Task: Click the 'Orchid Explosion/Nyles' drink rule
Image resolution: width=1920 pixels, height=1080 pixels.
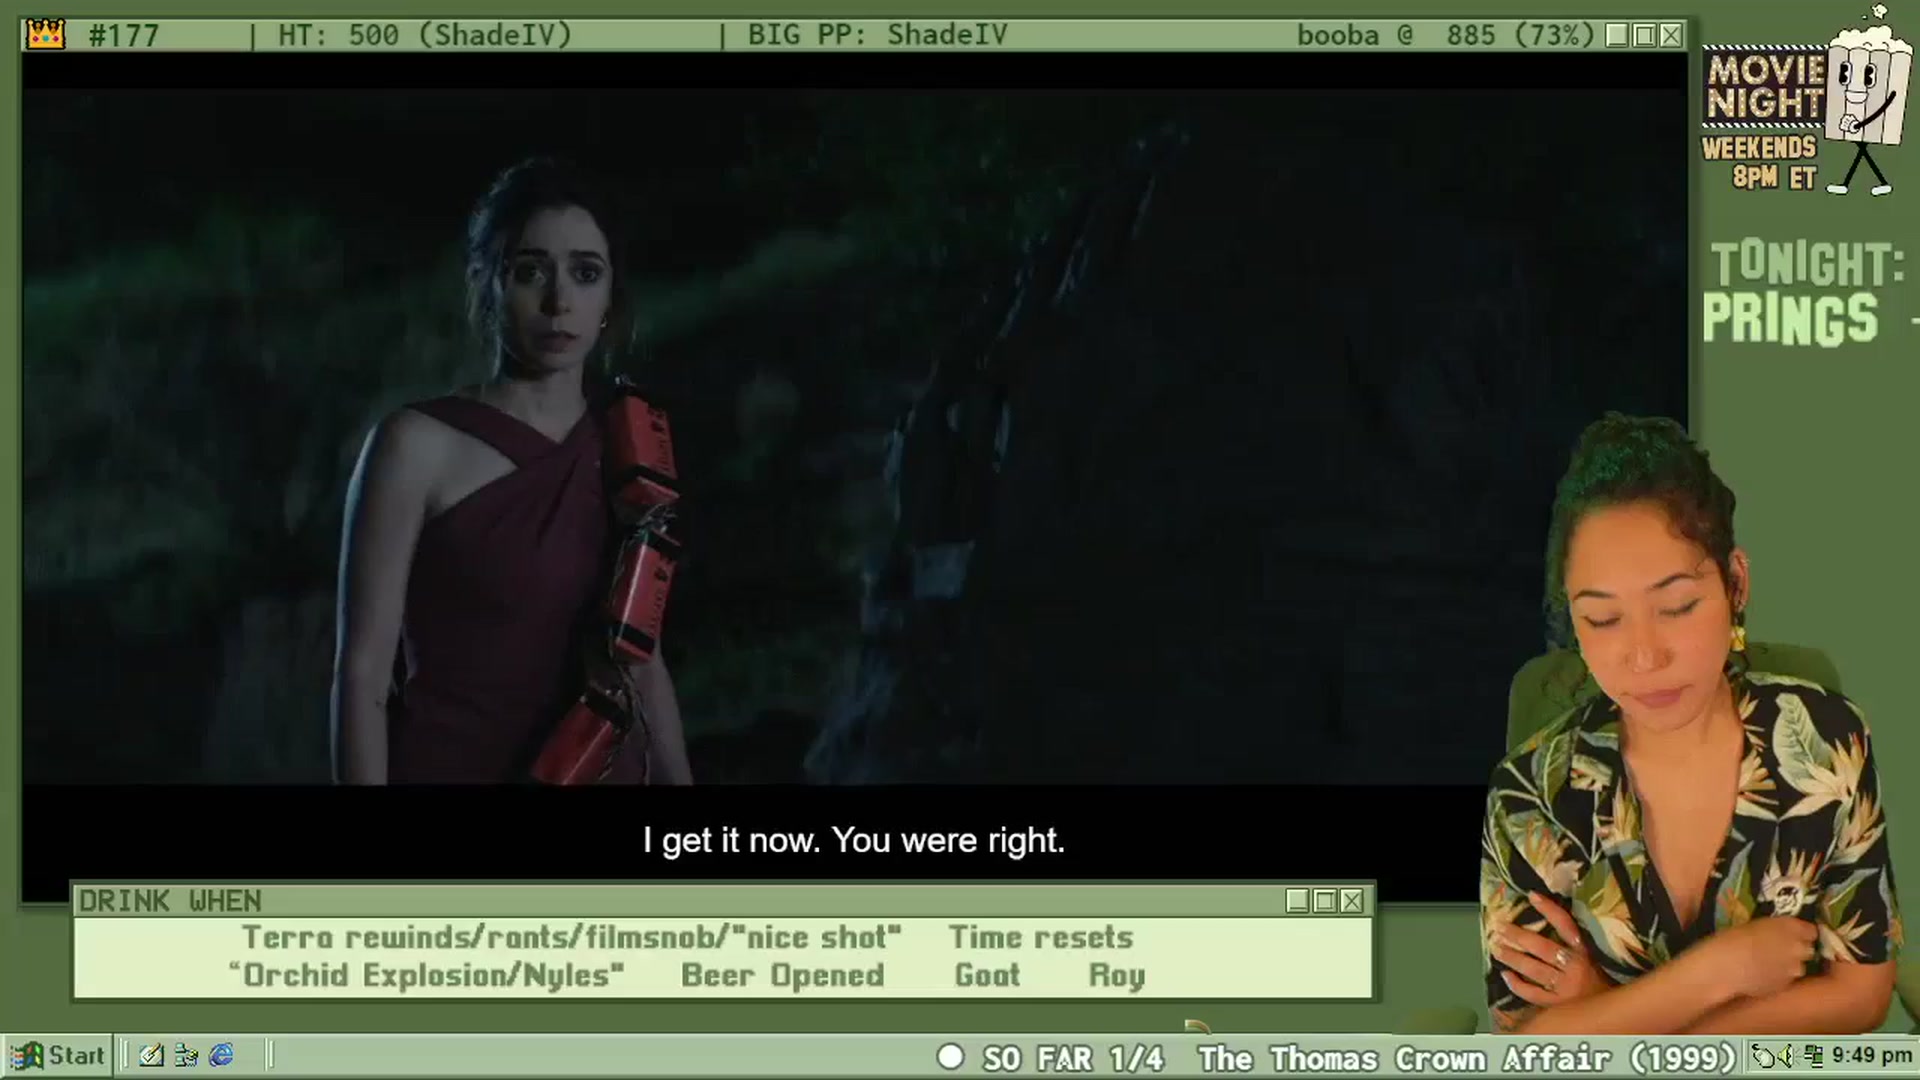Action: (427, 975)
